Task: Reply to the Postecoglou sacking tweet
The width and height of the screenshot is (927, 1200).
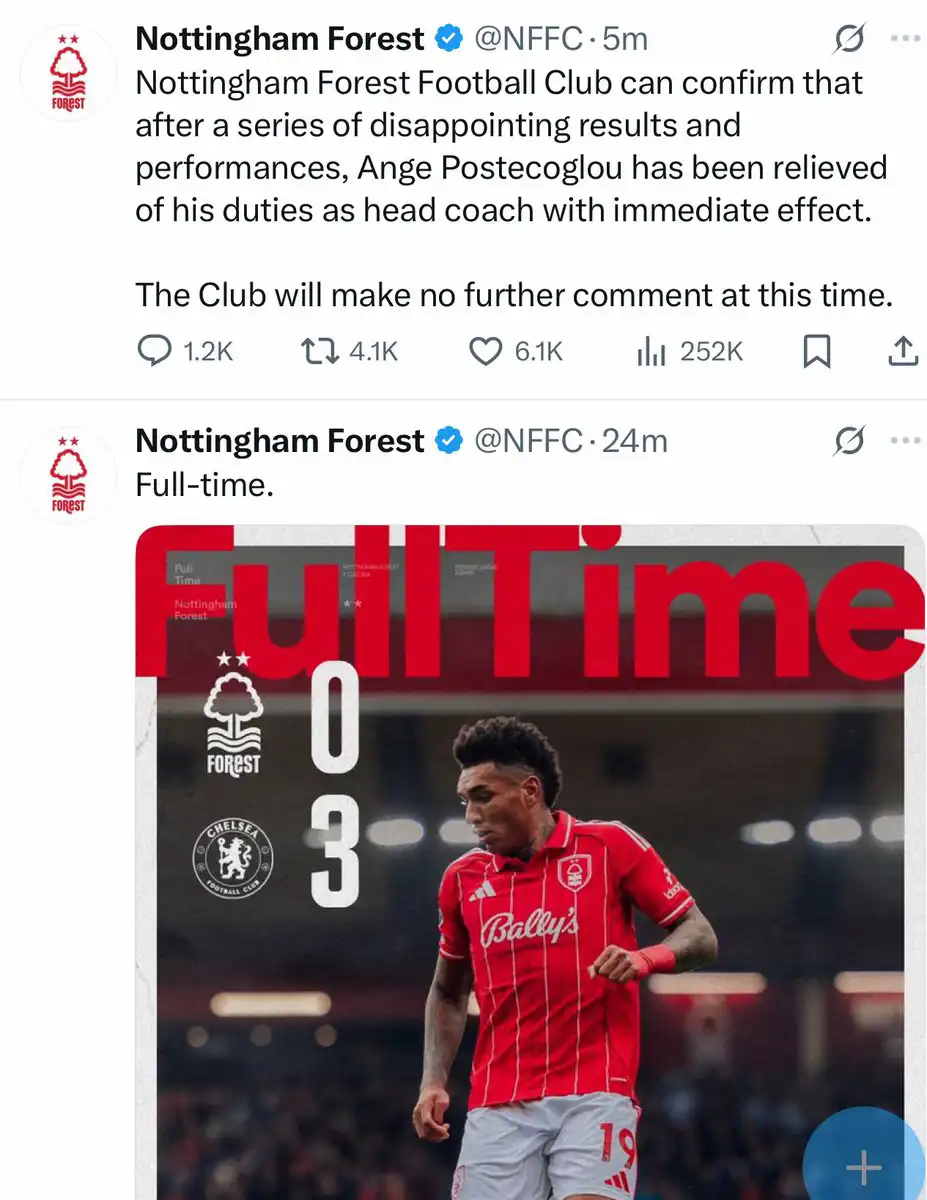Action: 153,351
